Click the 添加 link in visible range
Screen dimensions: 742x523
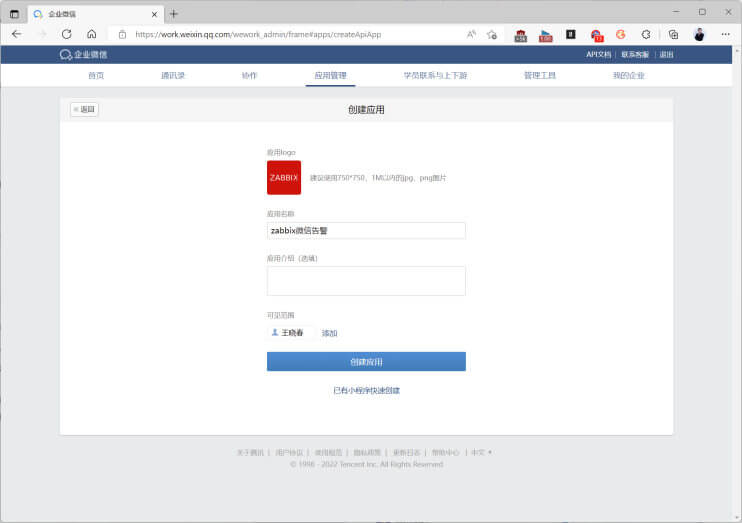pyautogui.click(x=329, y=333)
